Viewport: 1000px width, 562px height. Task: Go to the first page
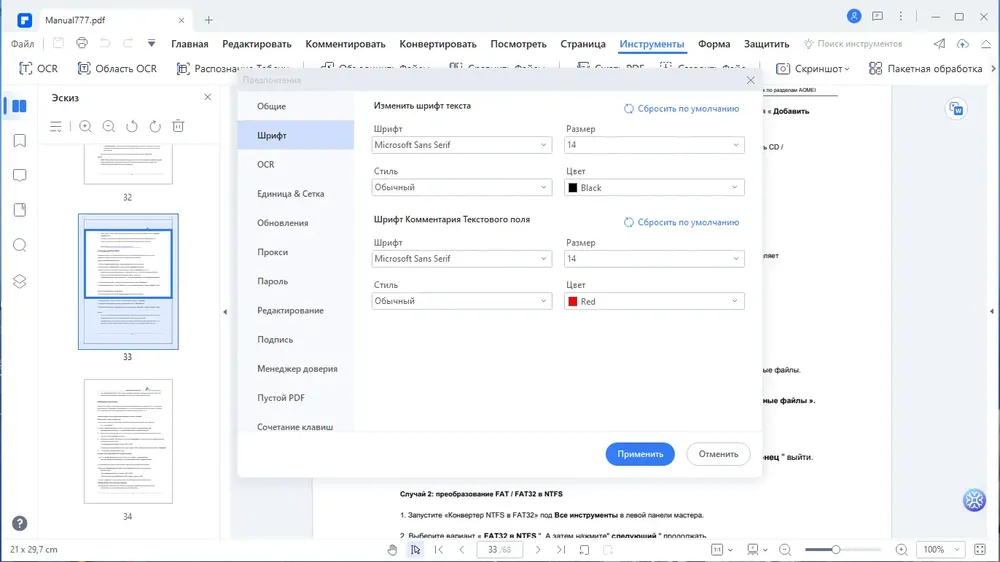pos(439,550)
